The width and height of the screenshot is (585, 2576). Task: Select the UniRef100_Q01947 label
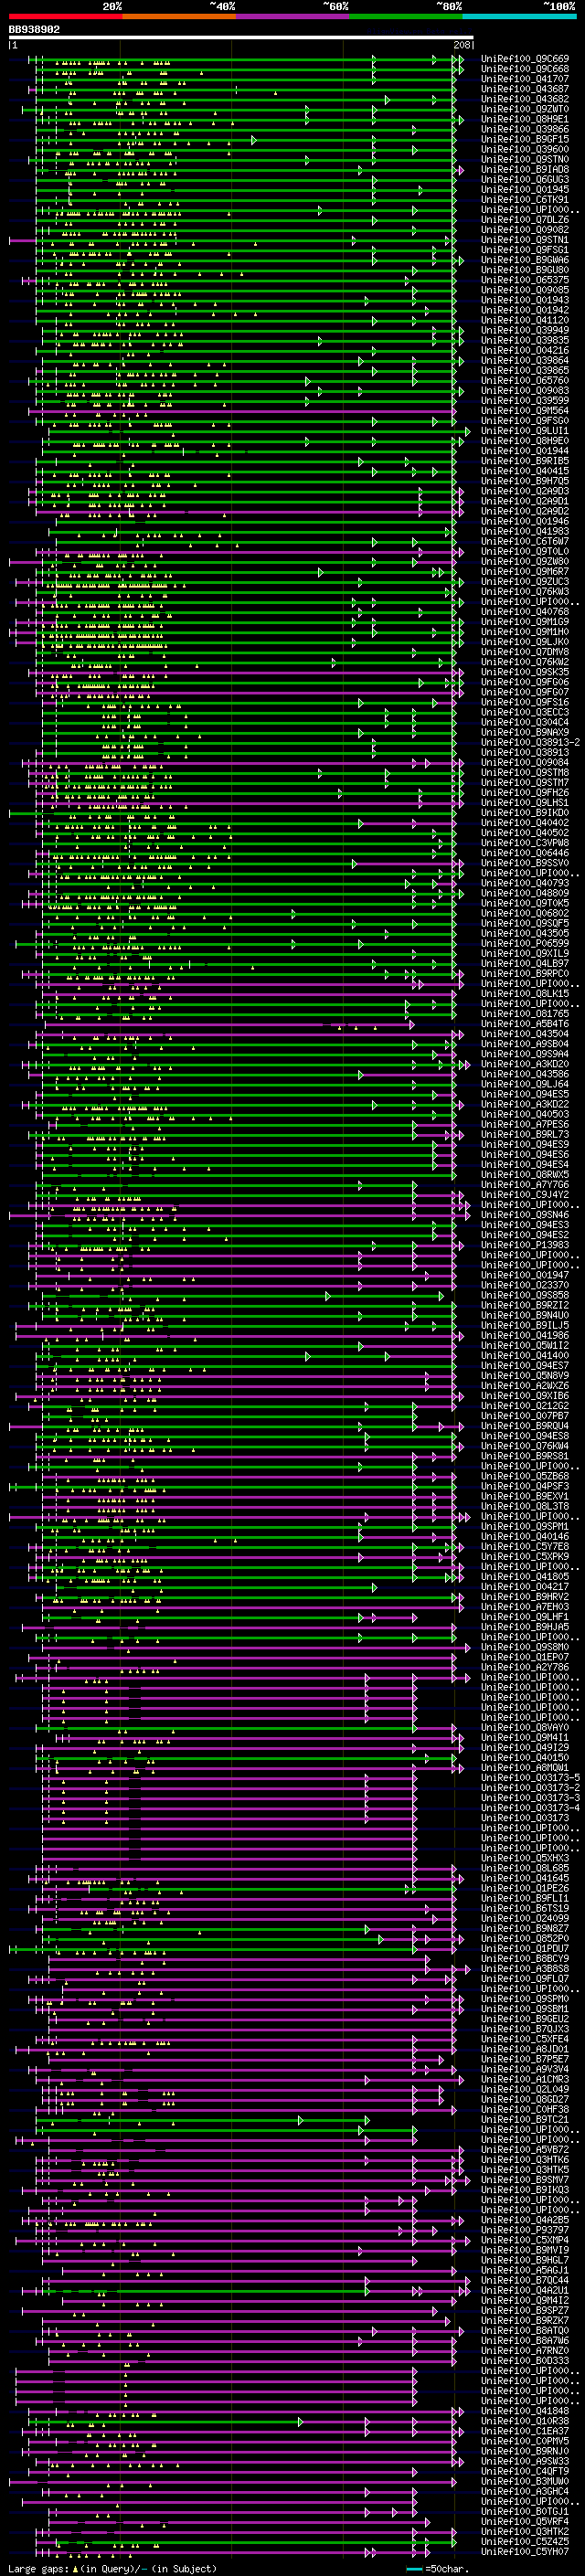pyautogui.click(x=525, y=1275)
